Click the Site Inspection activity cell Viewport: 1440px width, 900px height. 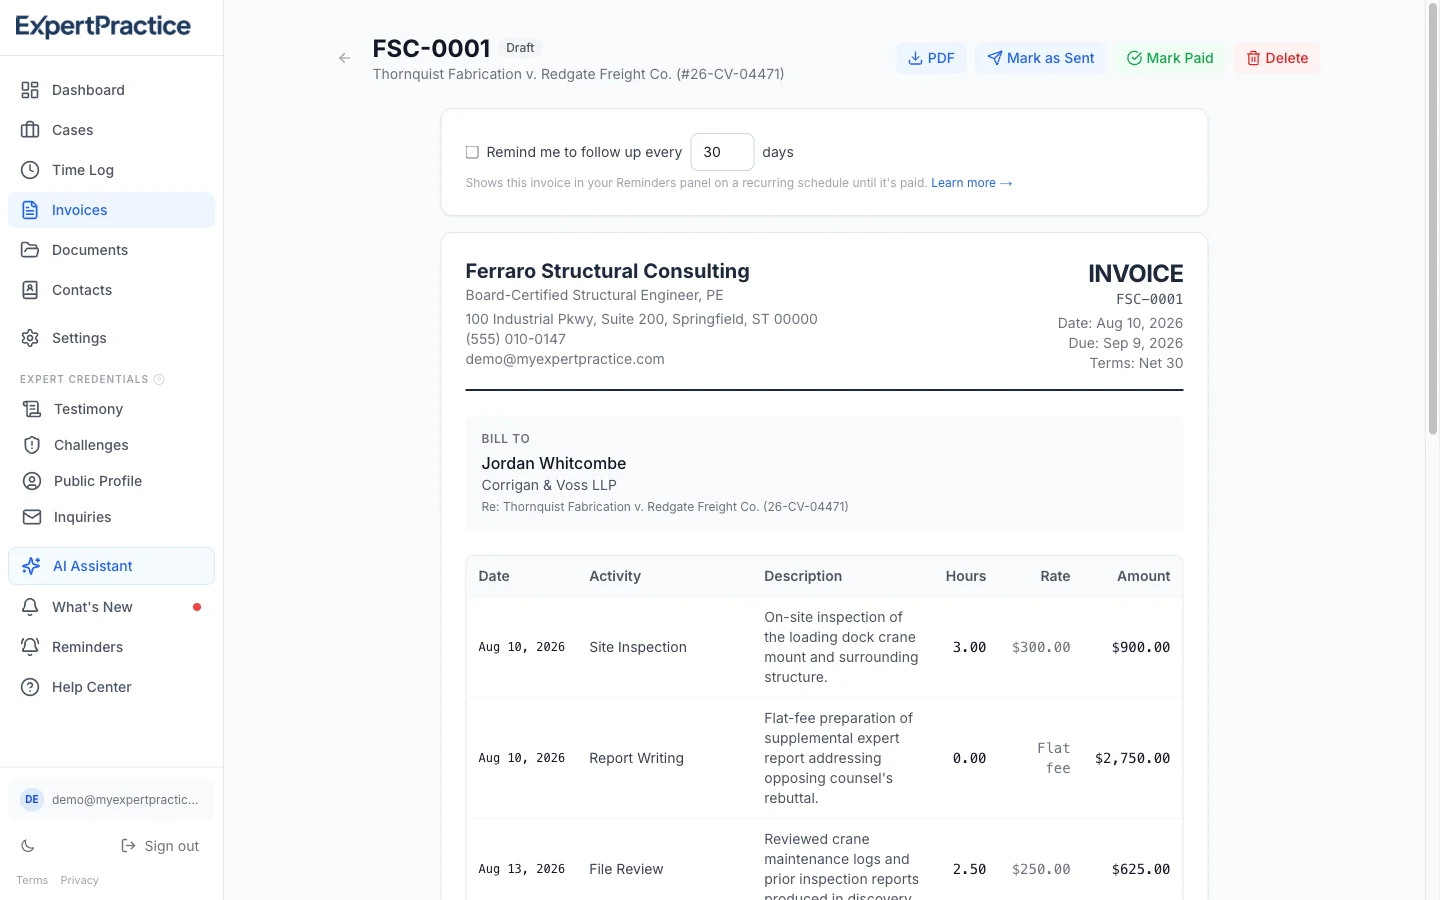pyautogui.click(x=638, y=647)
